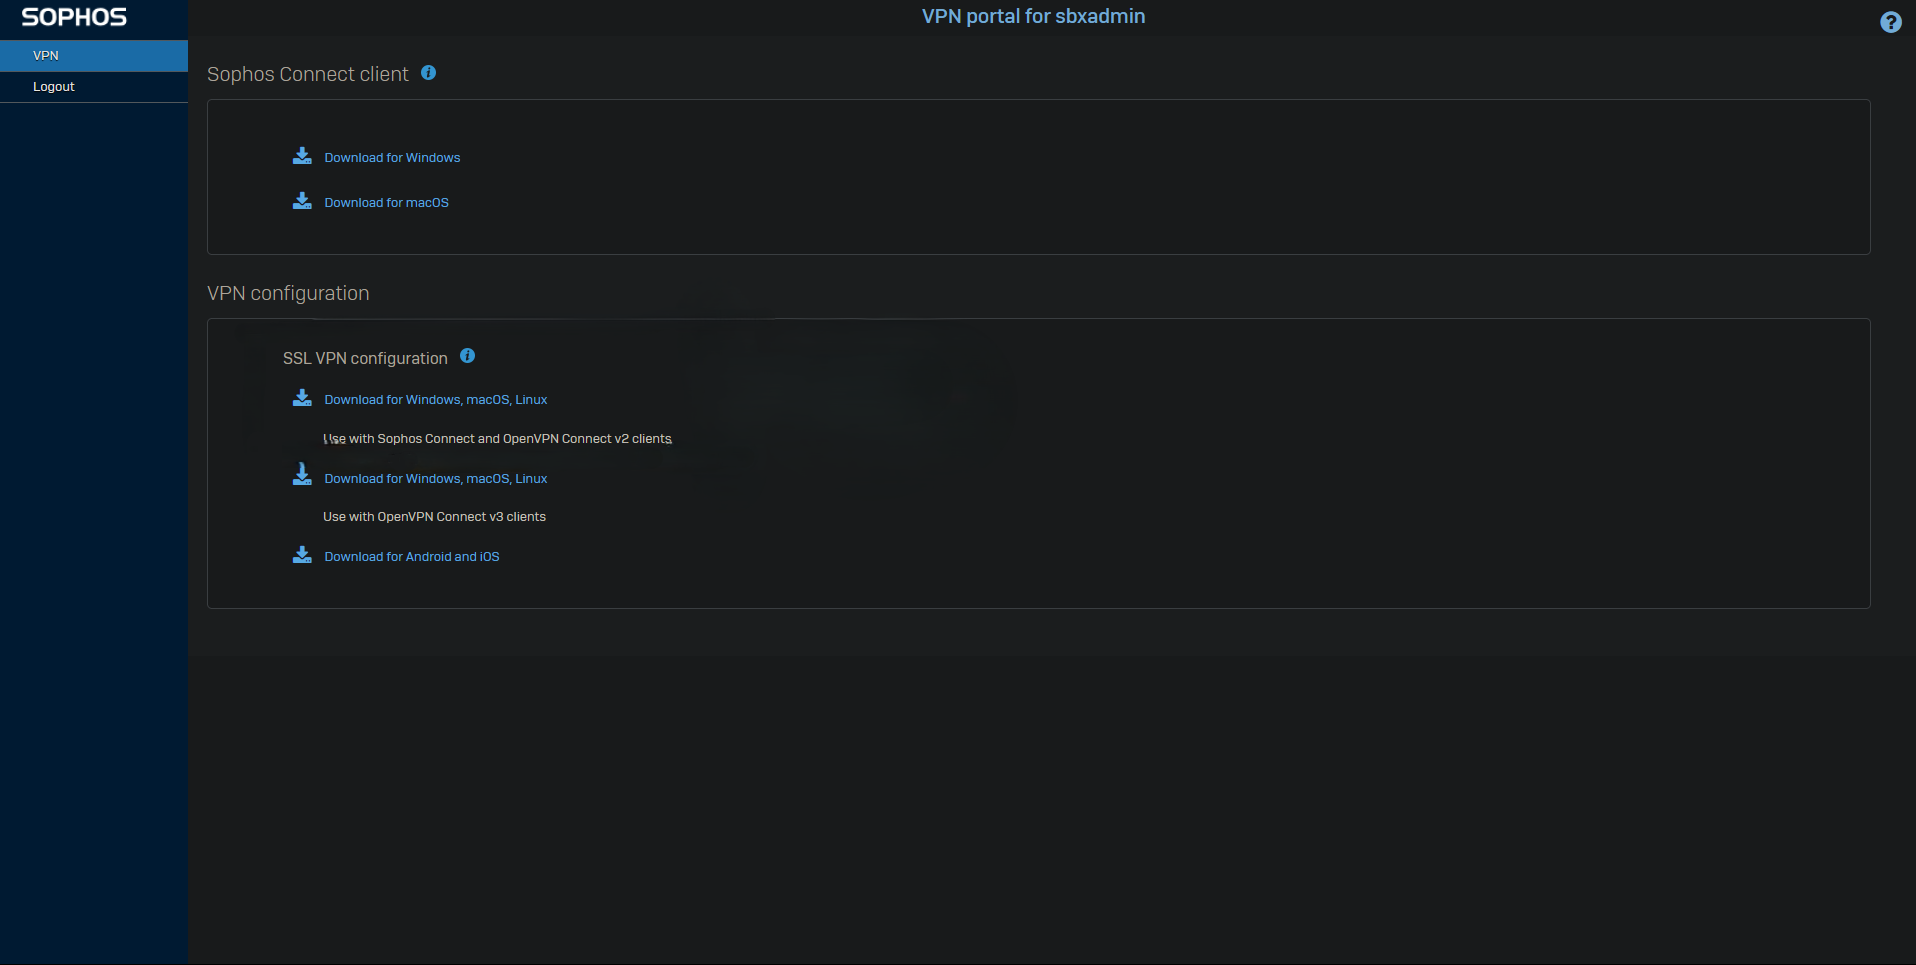1916x965 pixels.
Task: Click download icon for Android and iOS
Action: click(x=302, y=555)
